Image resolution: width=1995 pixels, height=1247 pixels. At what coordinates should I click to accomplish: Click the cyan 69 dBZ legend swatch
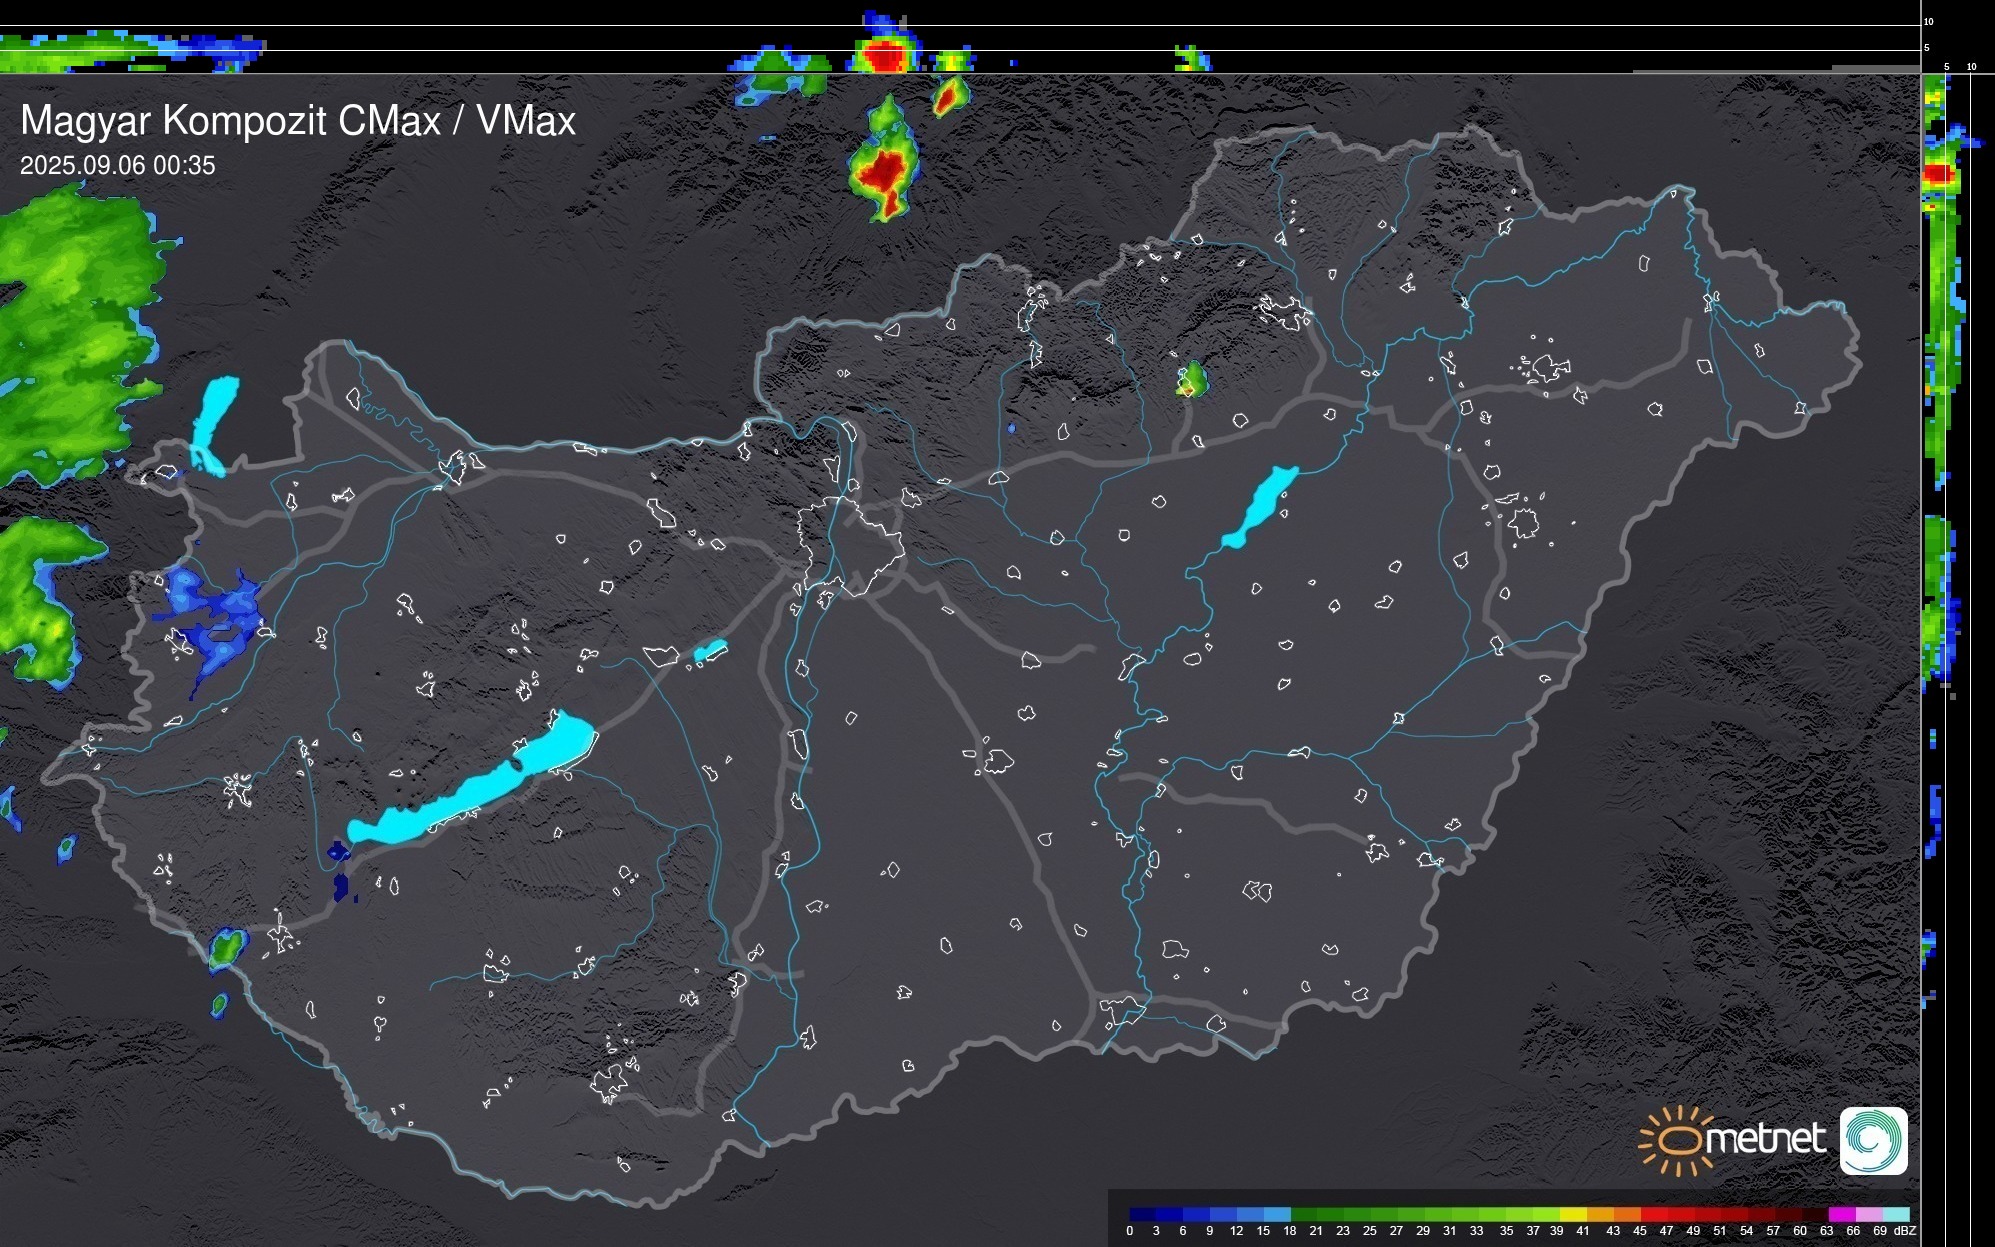[x=1895, y=1214]
